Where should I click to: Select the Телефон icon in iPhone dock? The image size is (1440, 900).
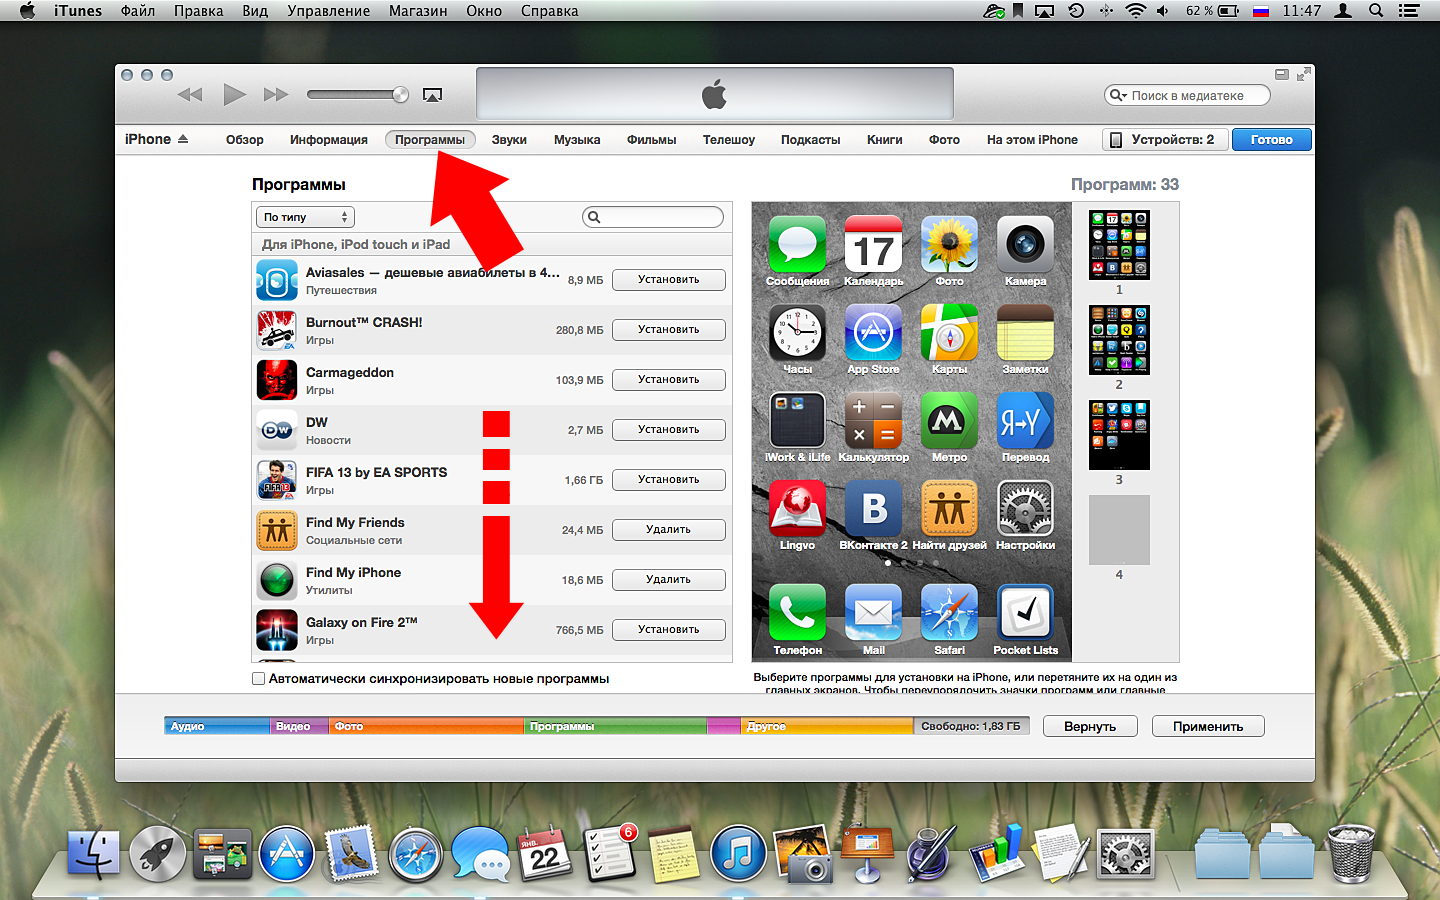[x=797, y=612]
